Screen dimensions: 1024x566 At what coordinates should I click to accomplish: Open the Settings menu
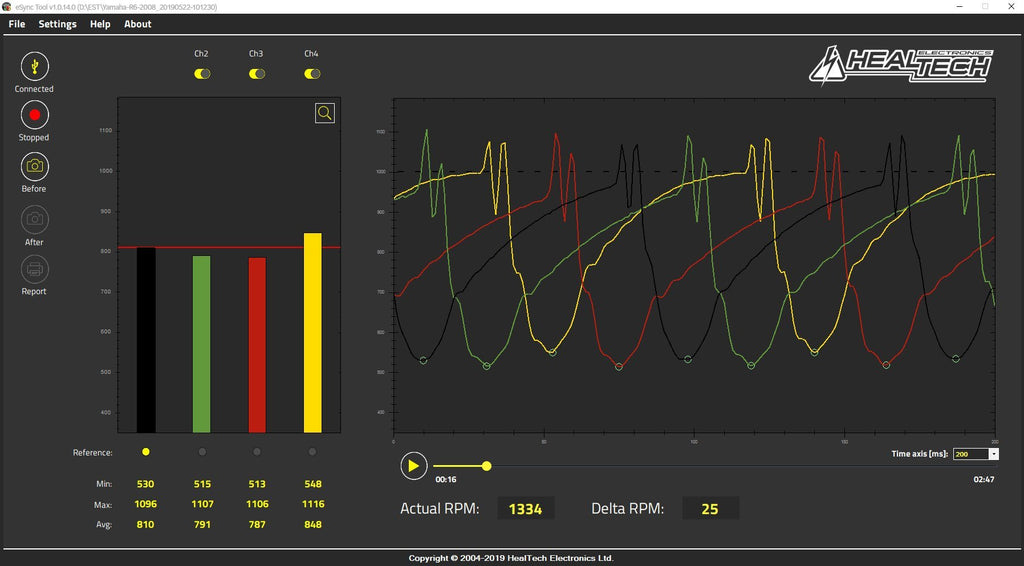tap(57, 24)
